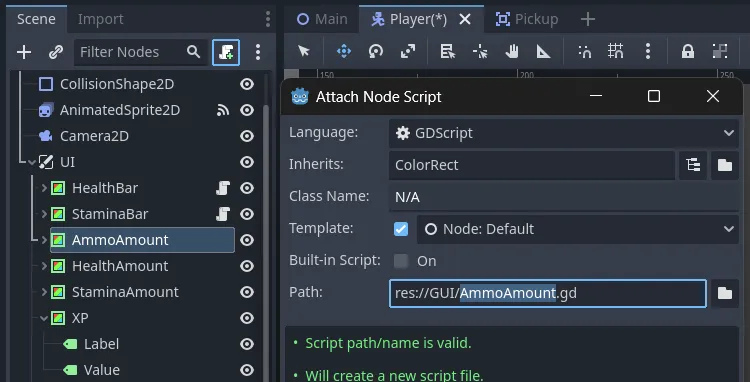Choose the Scale Mode tool
Viewport: 750px width, 382px height.
pos(408,51)
